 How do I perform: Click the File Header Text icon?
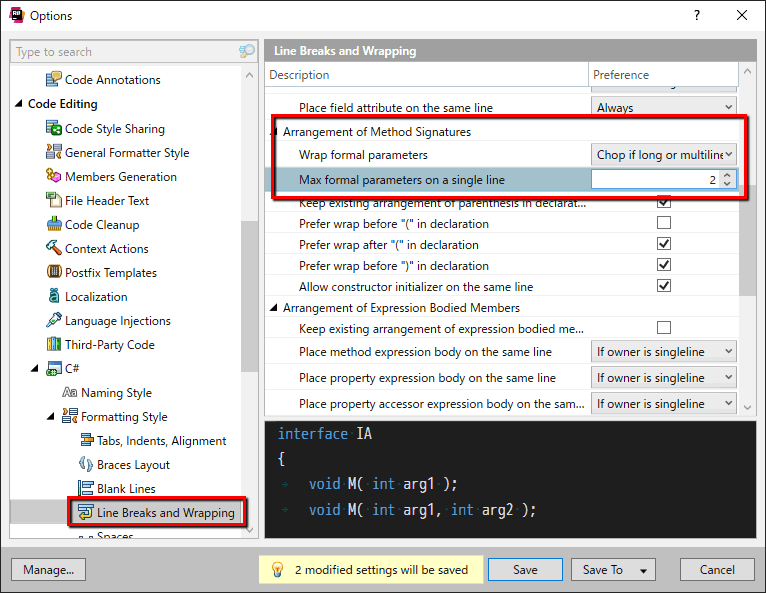coord(53,200)
